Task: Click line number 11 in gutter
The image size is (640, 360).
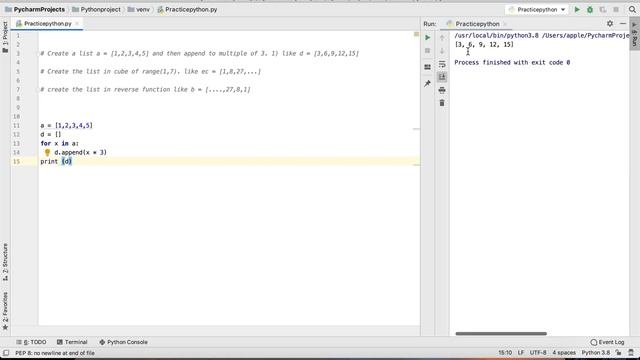Action: pos(16,125)
